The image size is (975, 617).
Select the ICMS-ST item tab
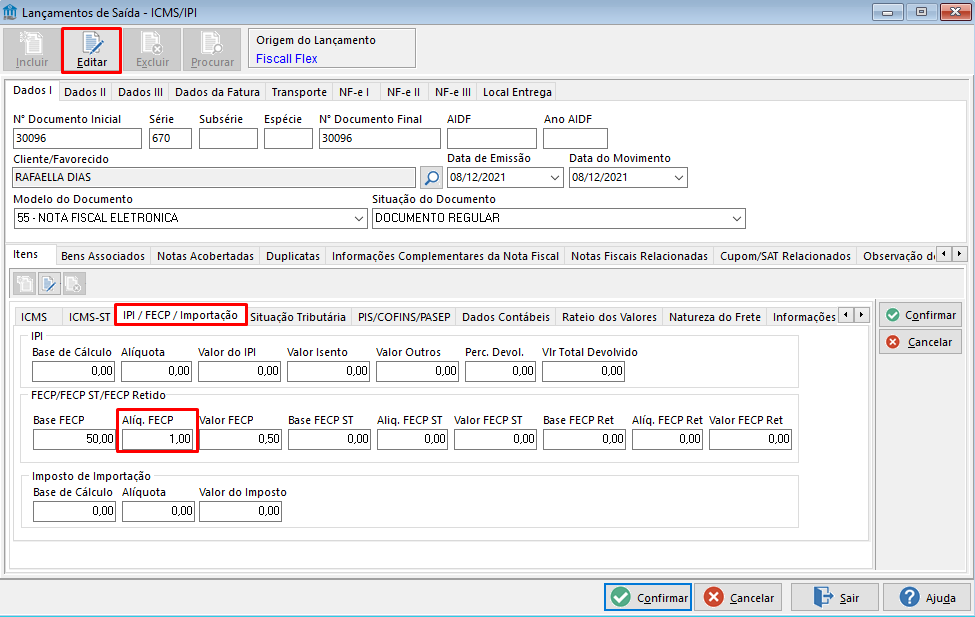[90, 317]
